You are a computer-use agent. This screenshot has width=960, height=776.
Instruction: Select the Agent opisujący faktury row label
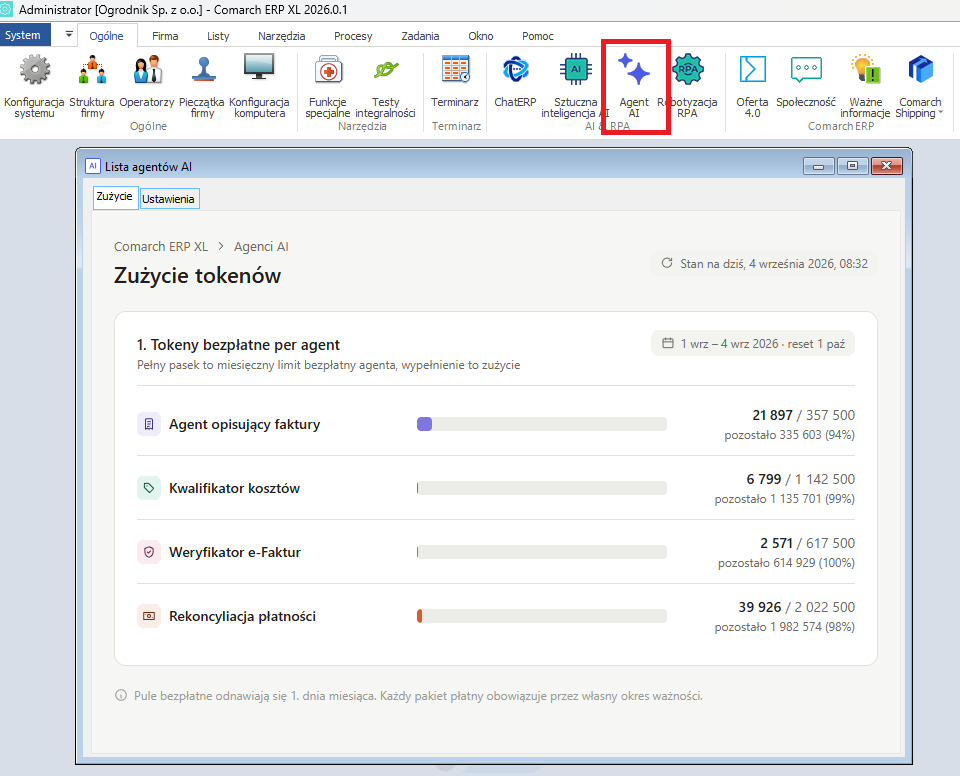pos(244,424)
